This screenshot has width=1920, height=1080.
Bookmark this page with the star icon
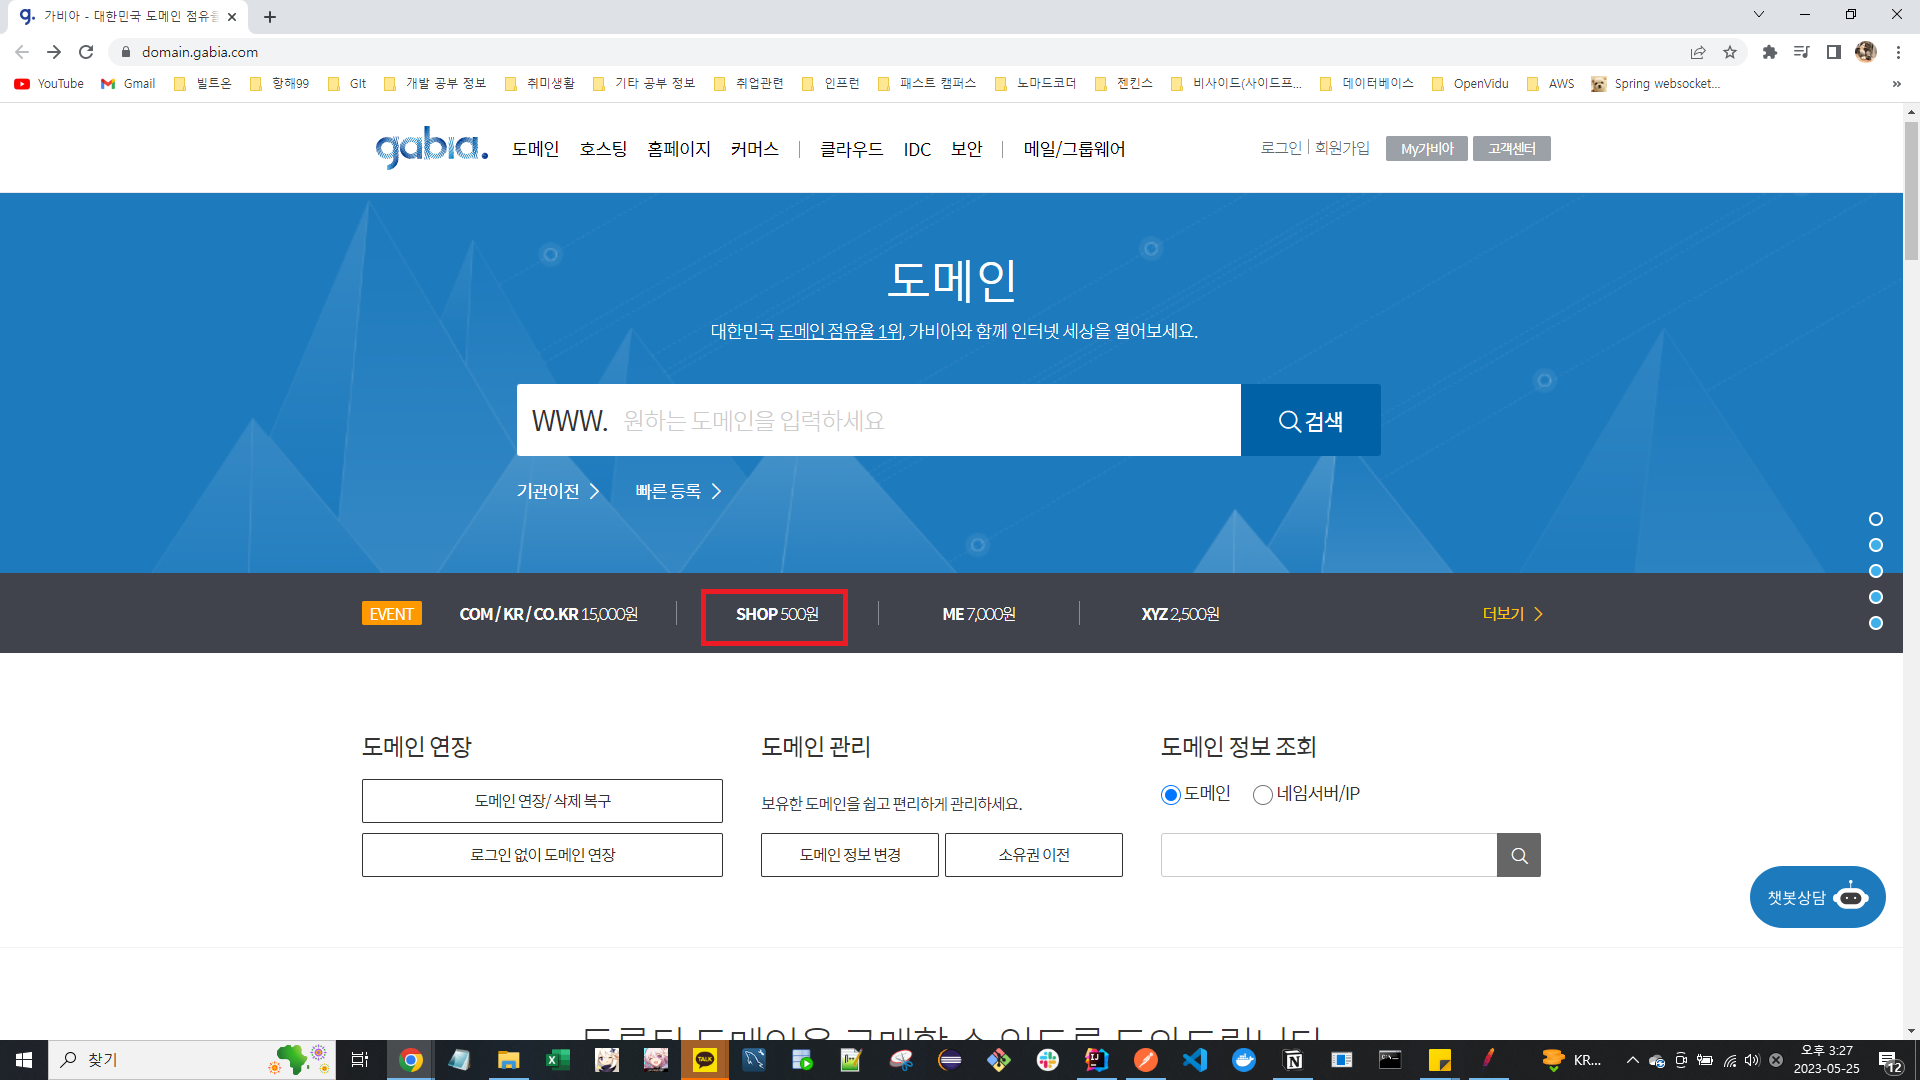(x=1730, y=52)
